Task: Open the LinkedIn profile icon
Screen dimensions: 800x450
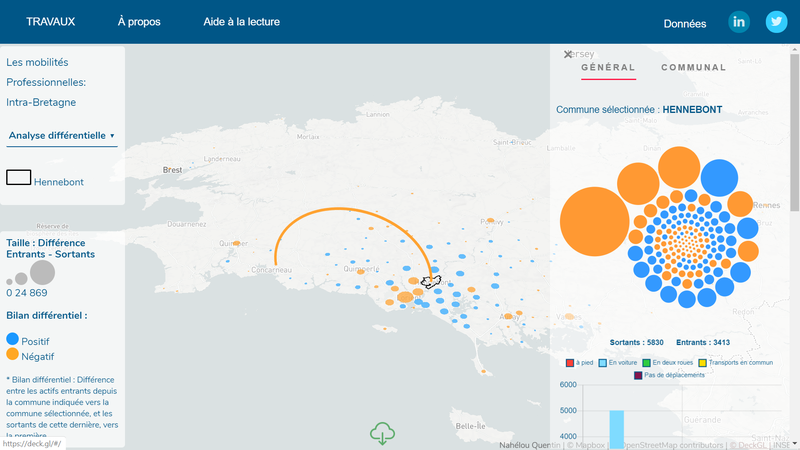Action: click(739, 22)
